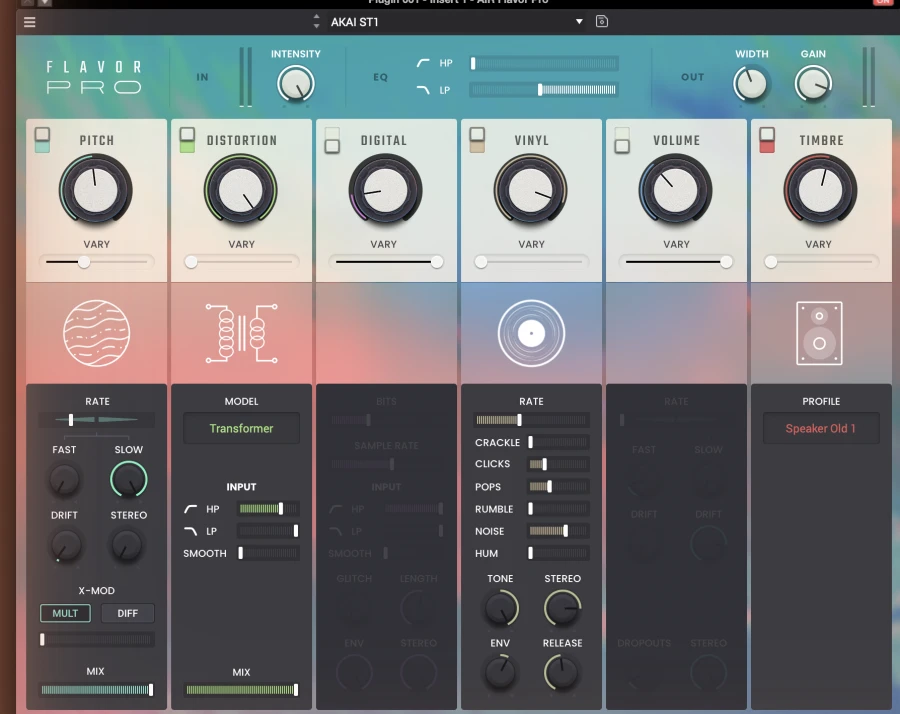
Task: Adjust the Vinyl Vary slider
Action: 532,262
